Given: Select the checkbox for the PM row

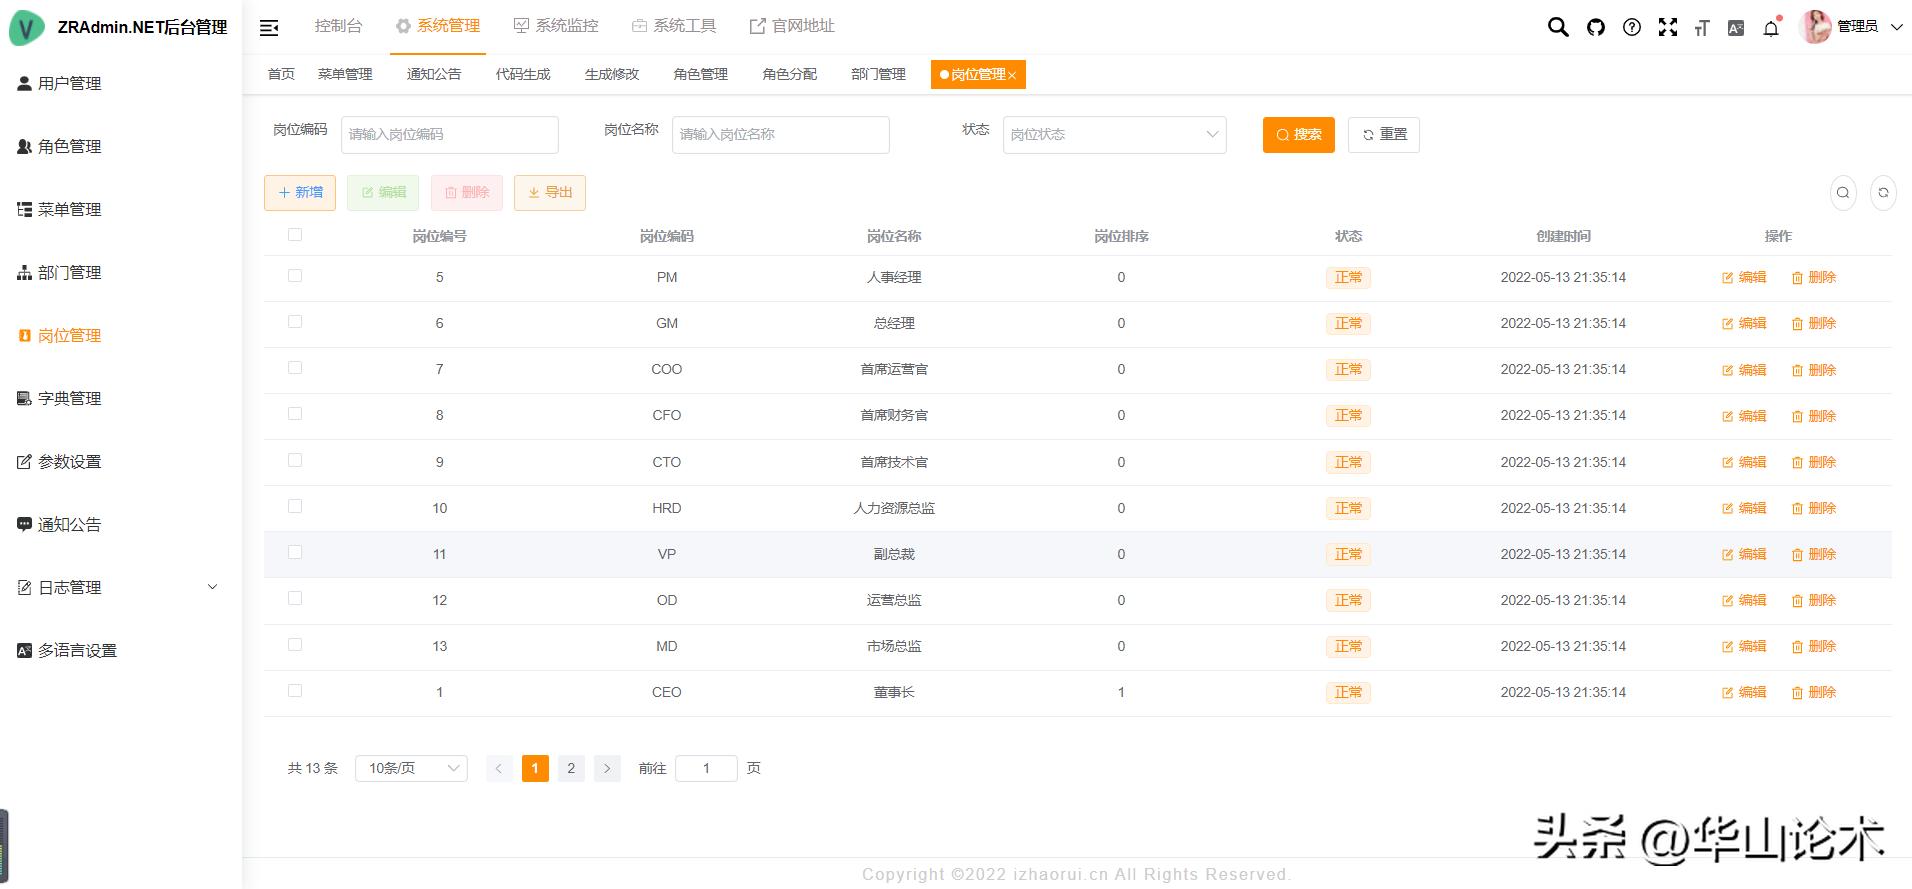Looking at the screenshot, I should 295,276.
